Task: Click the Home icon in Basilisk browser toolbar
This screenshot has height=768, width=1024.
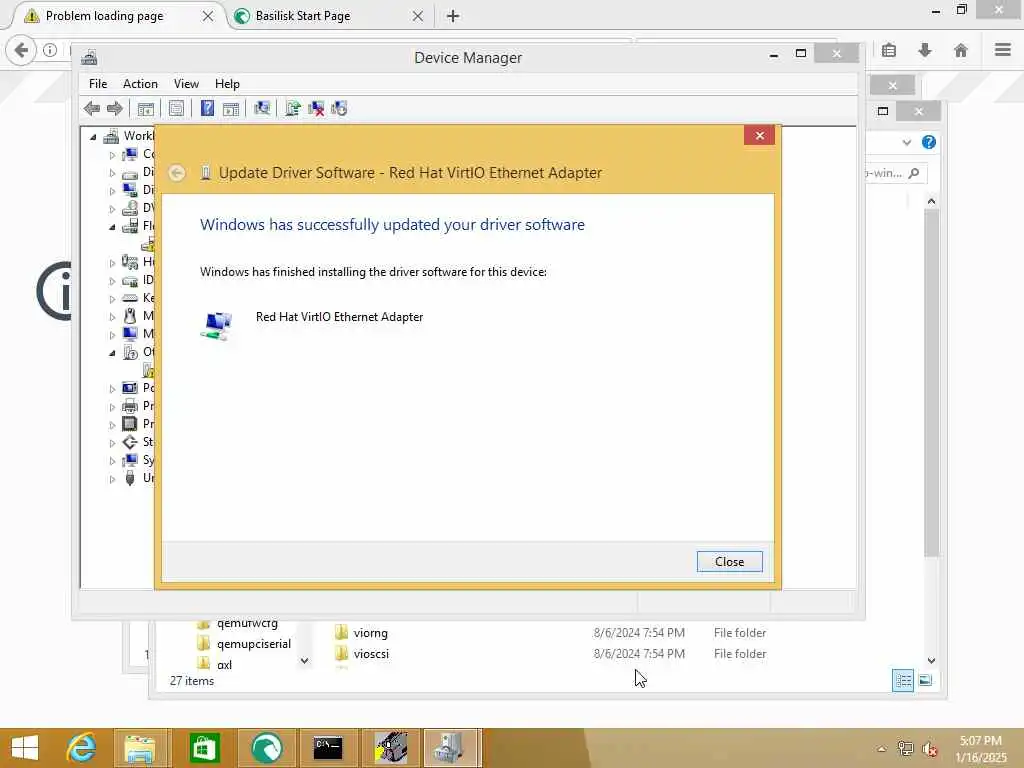Action: (x=961, y=50)
